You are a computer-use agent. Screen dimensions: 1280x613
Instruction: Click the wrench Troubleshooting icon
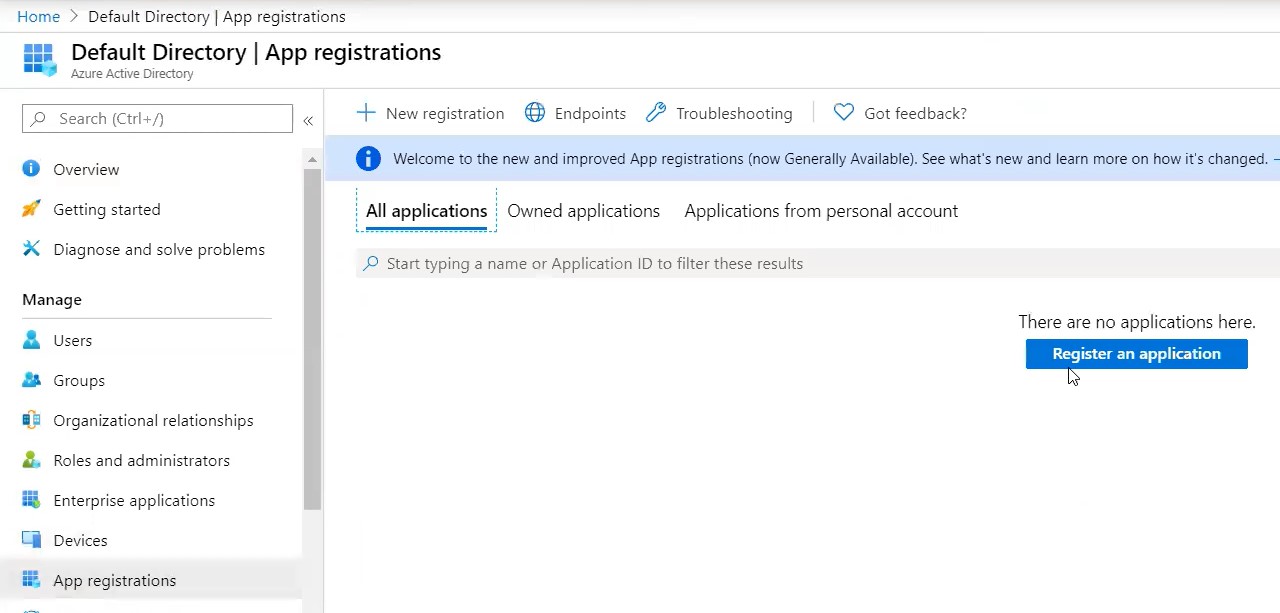coord(656,113)
